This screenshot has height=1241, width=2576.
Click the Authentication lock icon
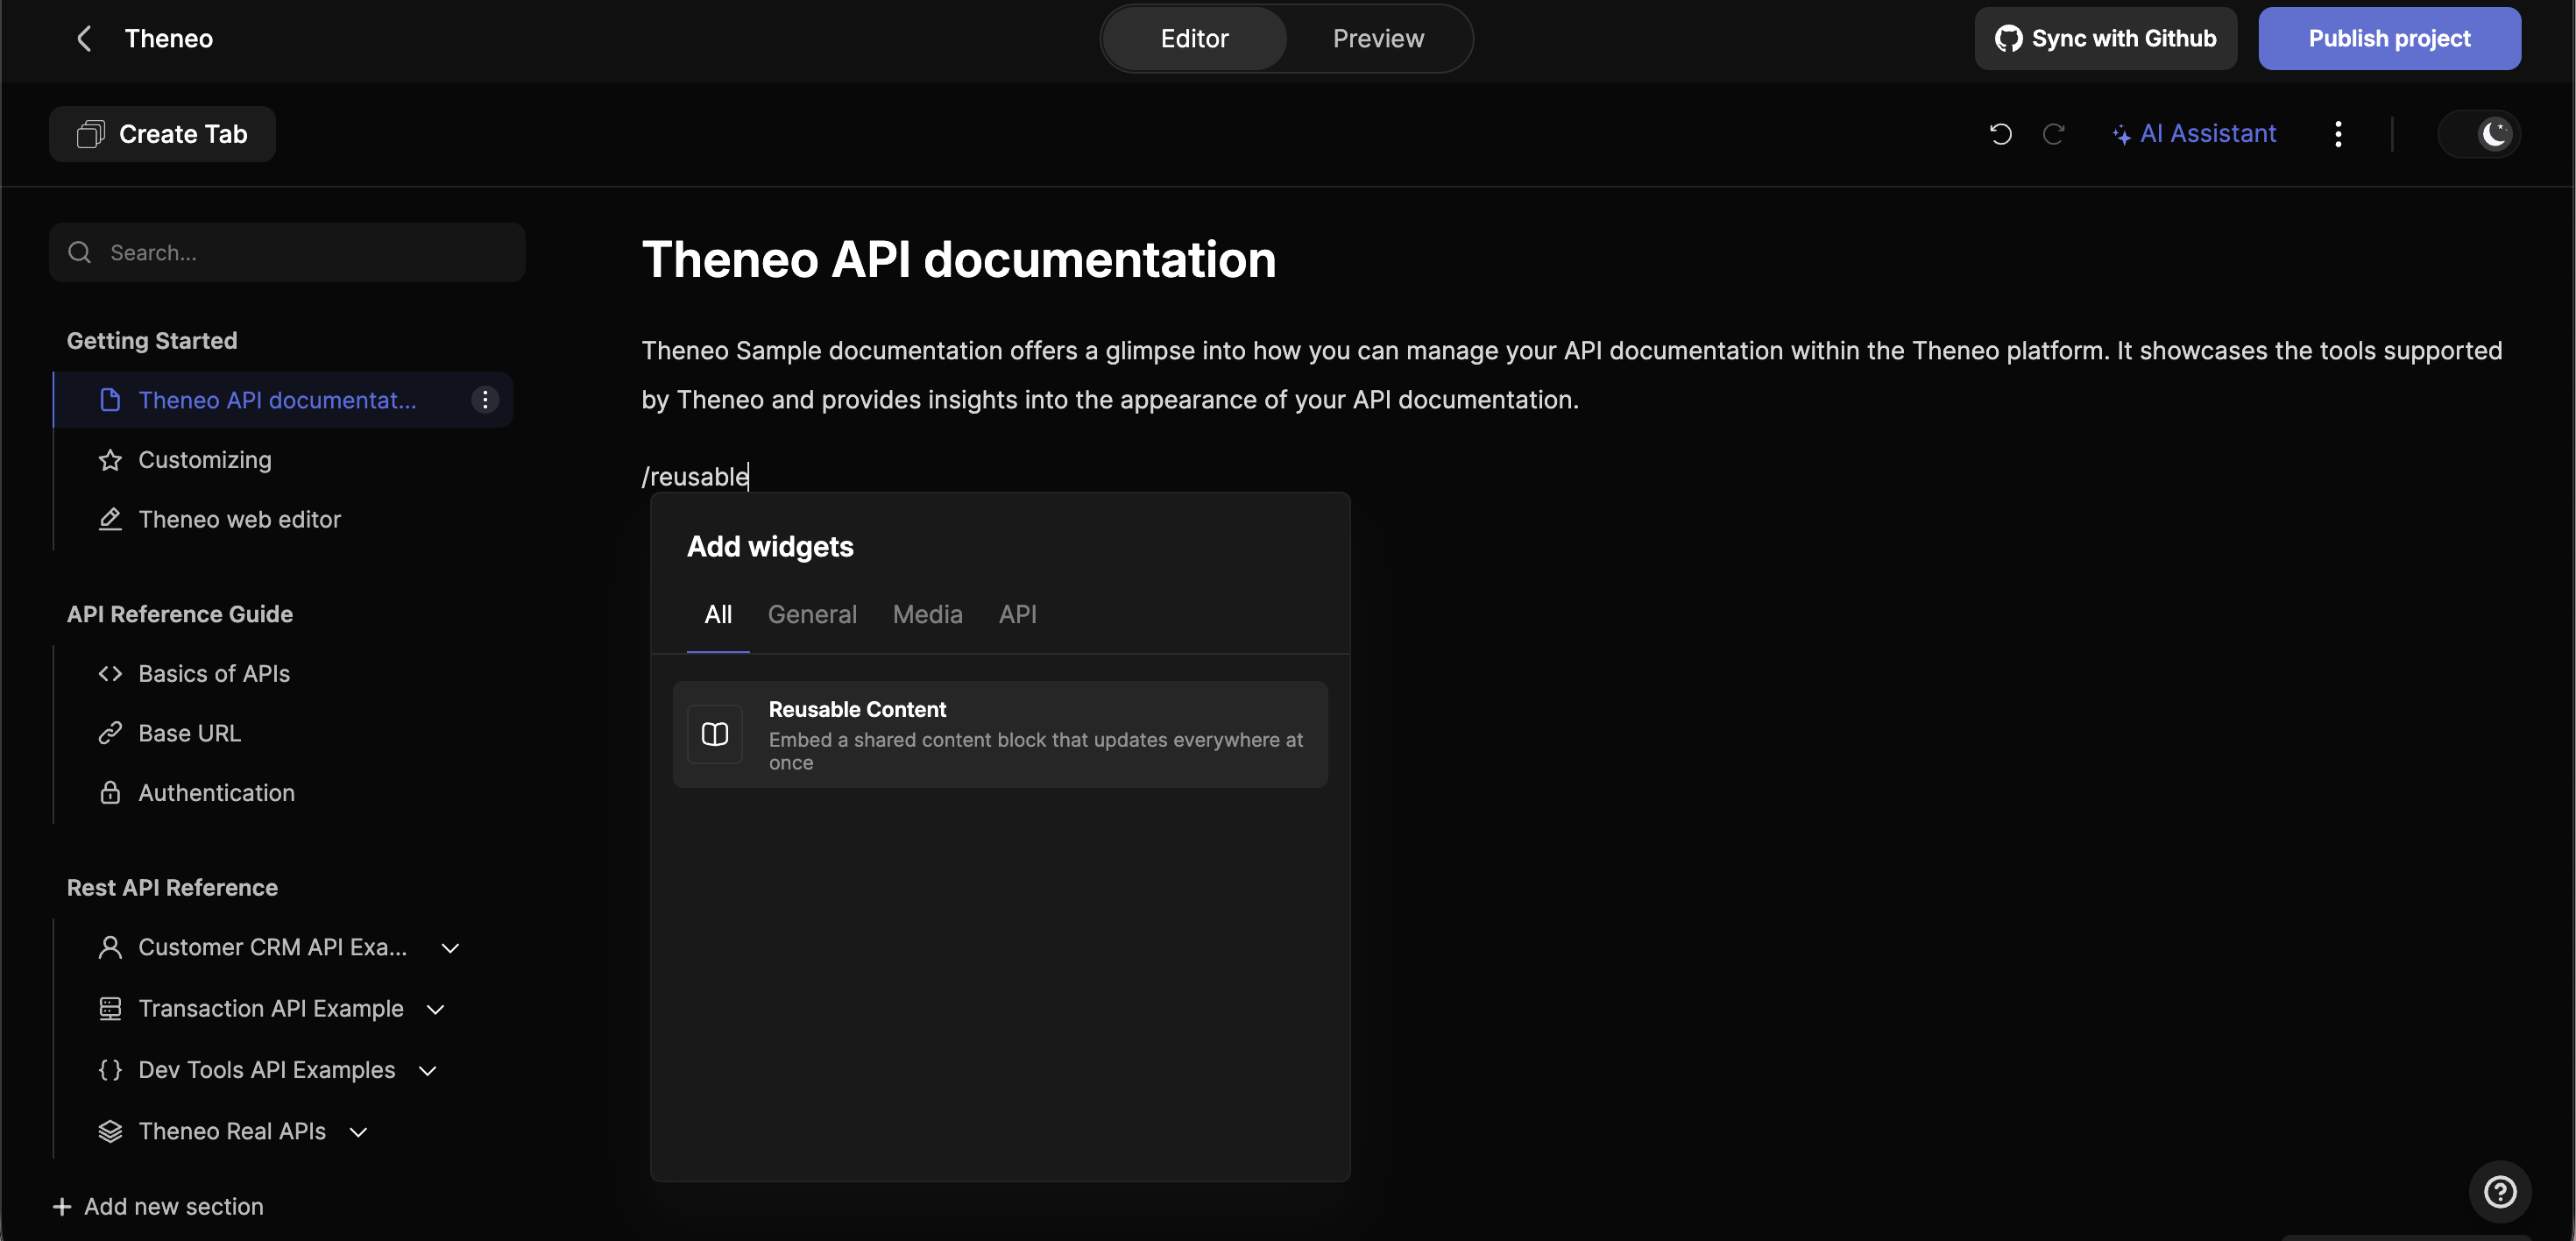[x=110, y=793]
